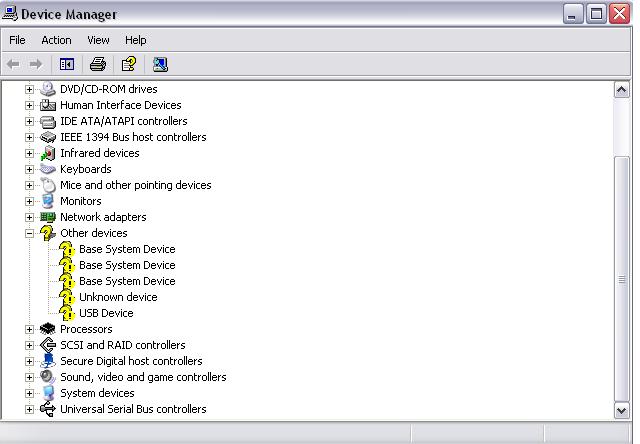Expand the Infrared devices node
Viewport: 640px width, 444px height.
click(29, 153)
